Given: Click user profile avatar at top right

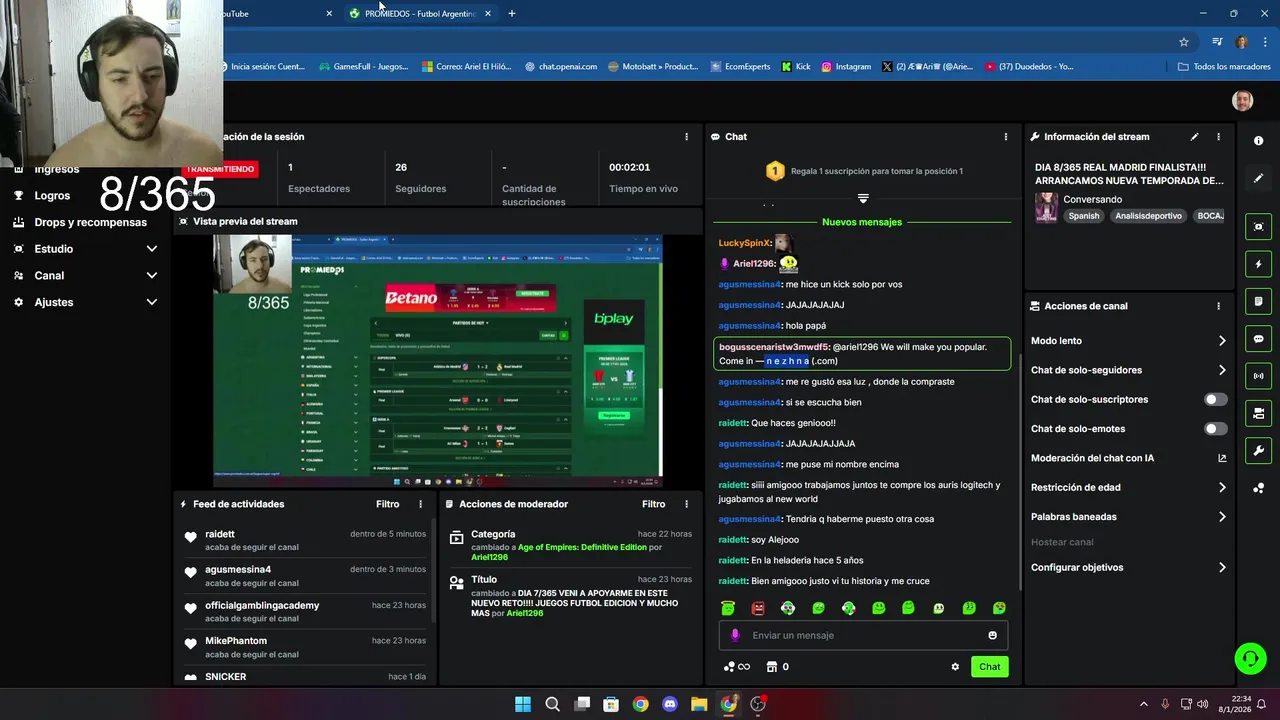Looking at the screenshot, I should (1242, 100).
